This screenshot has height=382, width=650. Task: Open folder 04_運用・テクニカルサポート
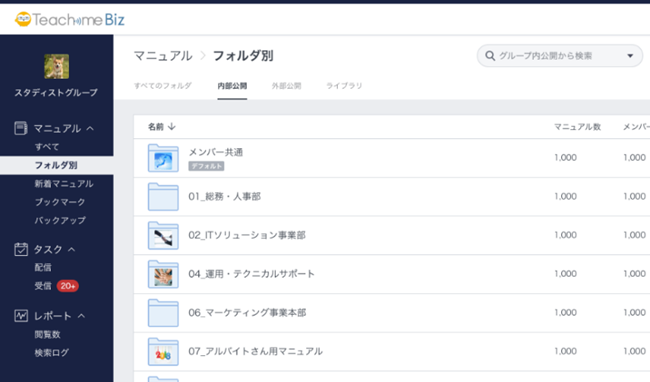click(252, 274)
